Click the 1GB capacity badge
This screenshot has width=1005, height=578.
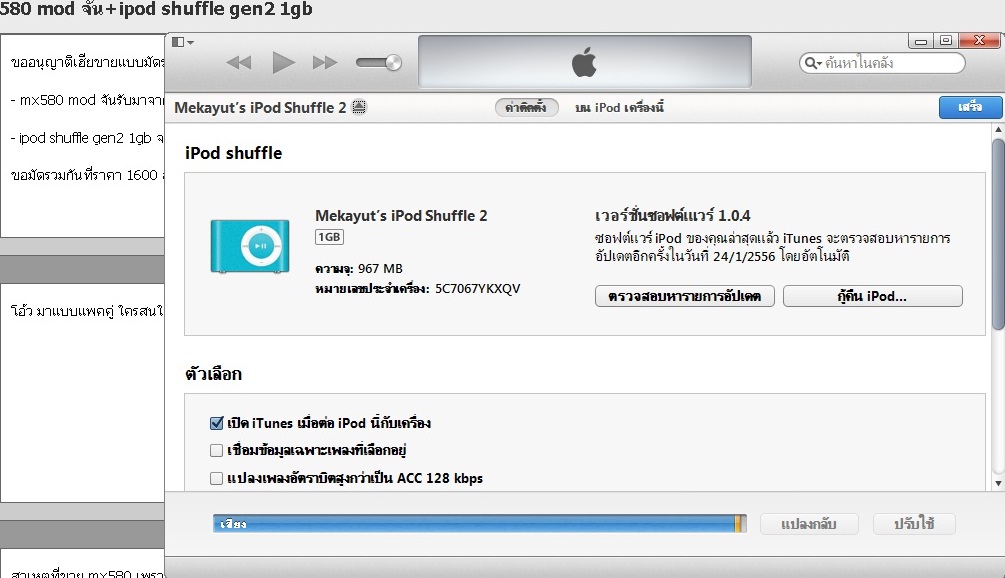coord(329,237)
